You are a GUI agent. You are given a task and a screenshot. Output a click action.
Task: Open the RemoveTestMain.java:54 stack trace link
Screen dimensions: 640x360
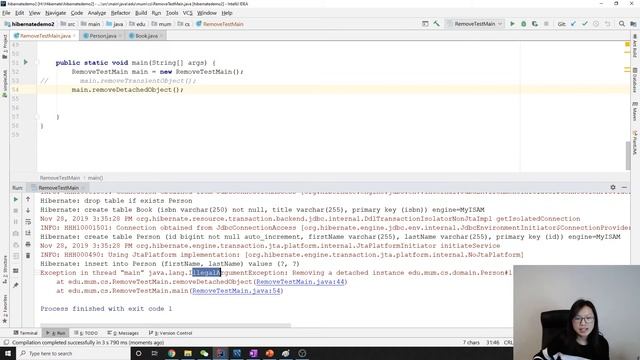pos(236,291)
